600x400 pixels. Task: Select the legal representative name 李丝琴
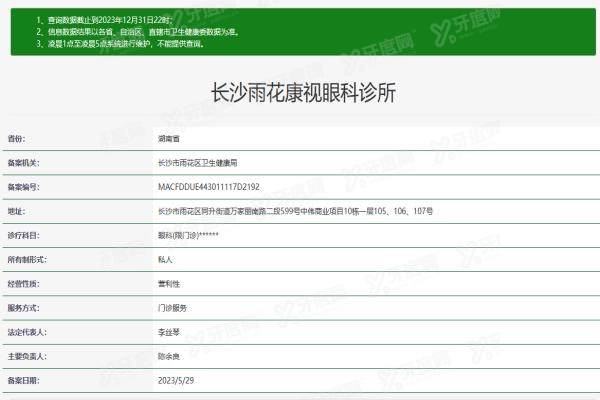coord(169,332)
